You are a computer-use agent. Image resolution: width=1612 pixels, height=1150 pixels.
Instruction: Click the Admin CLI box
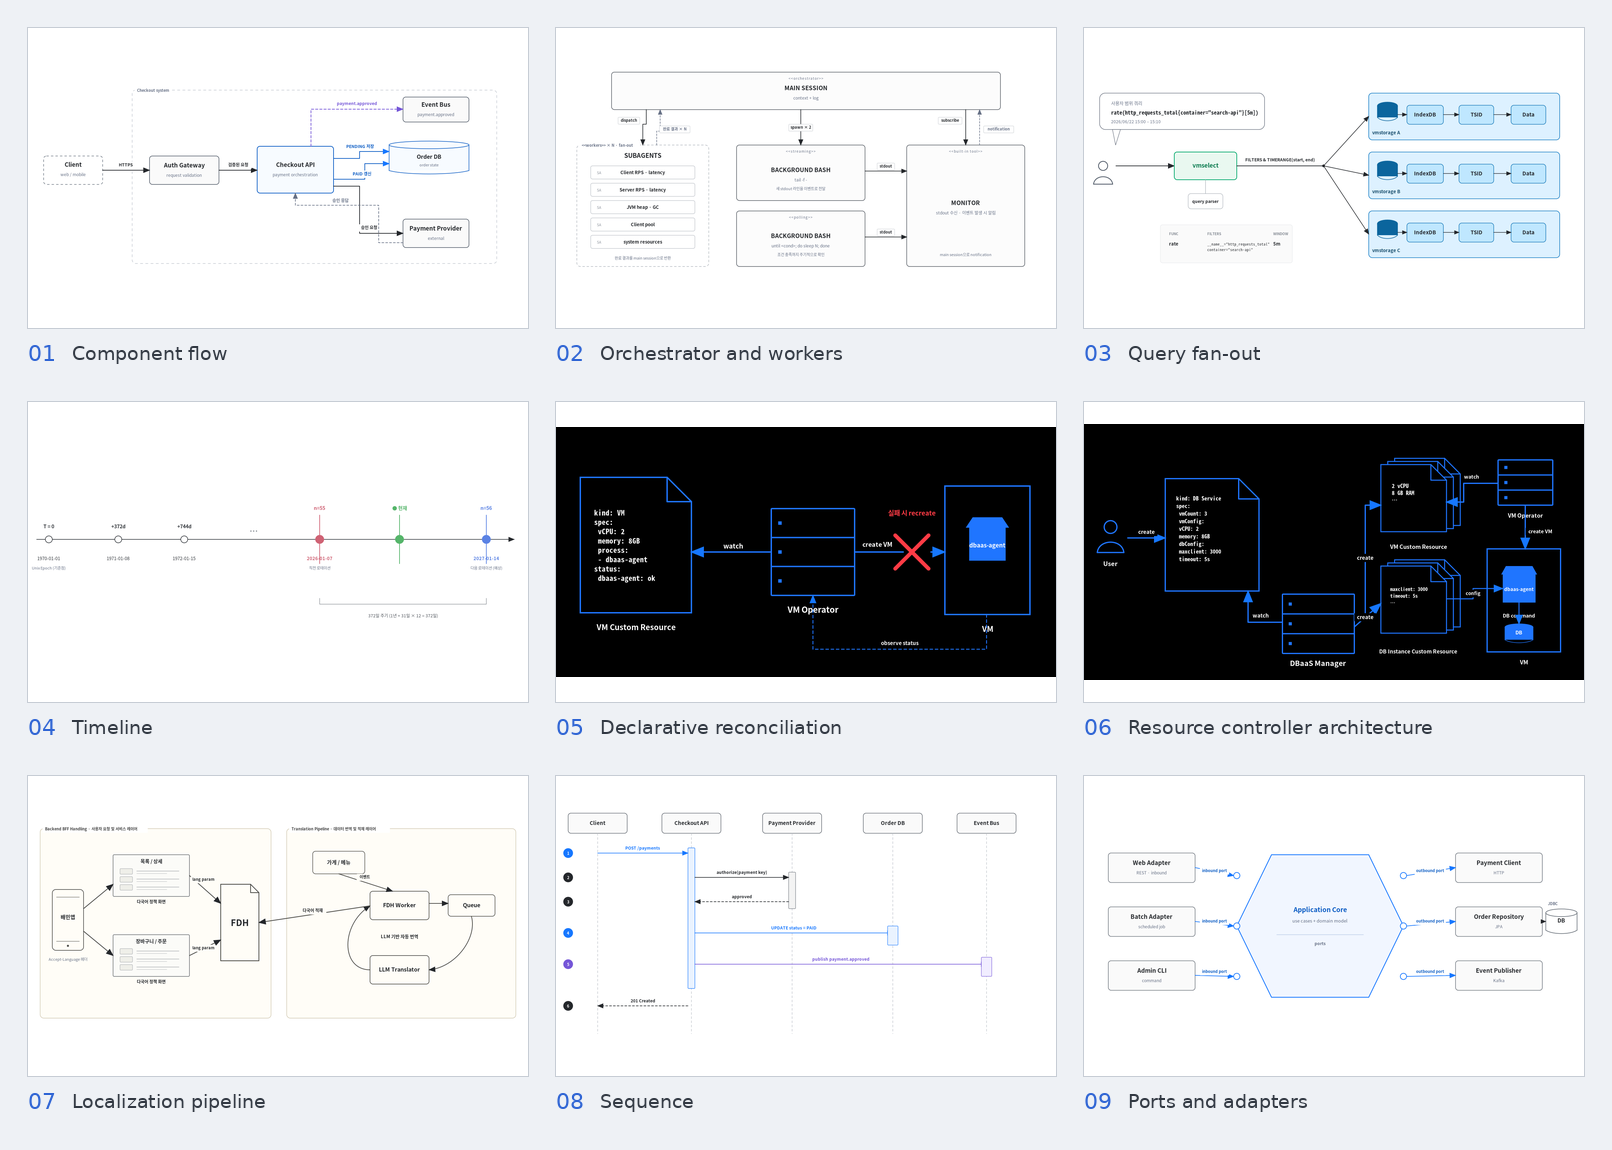1151,975
